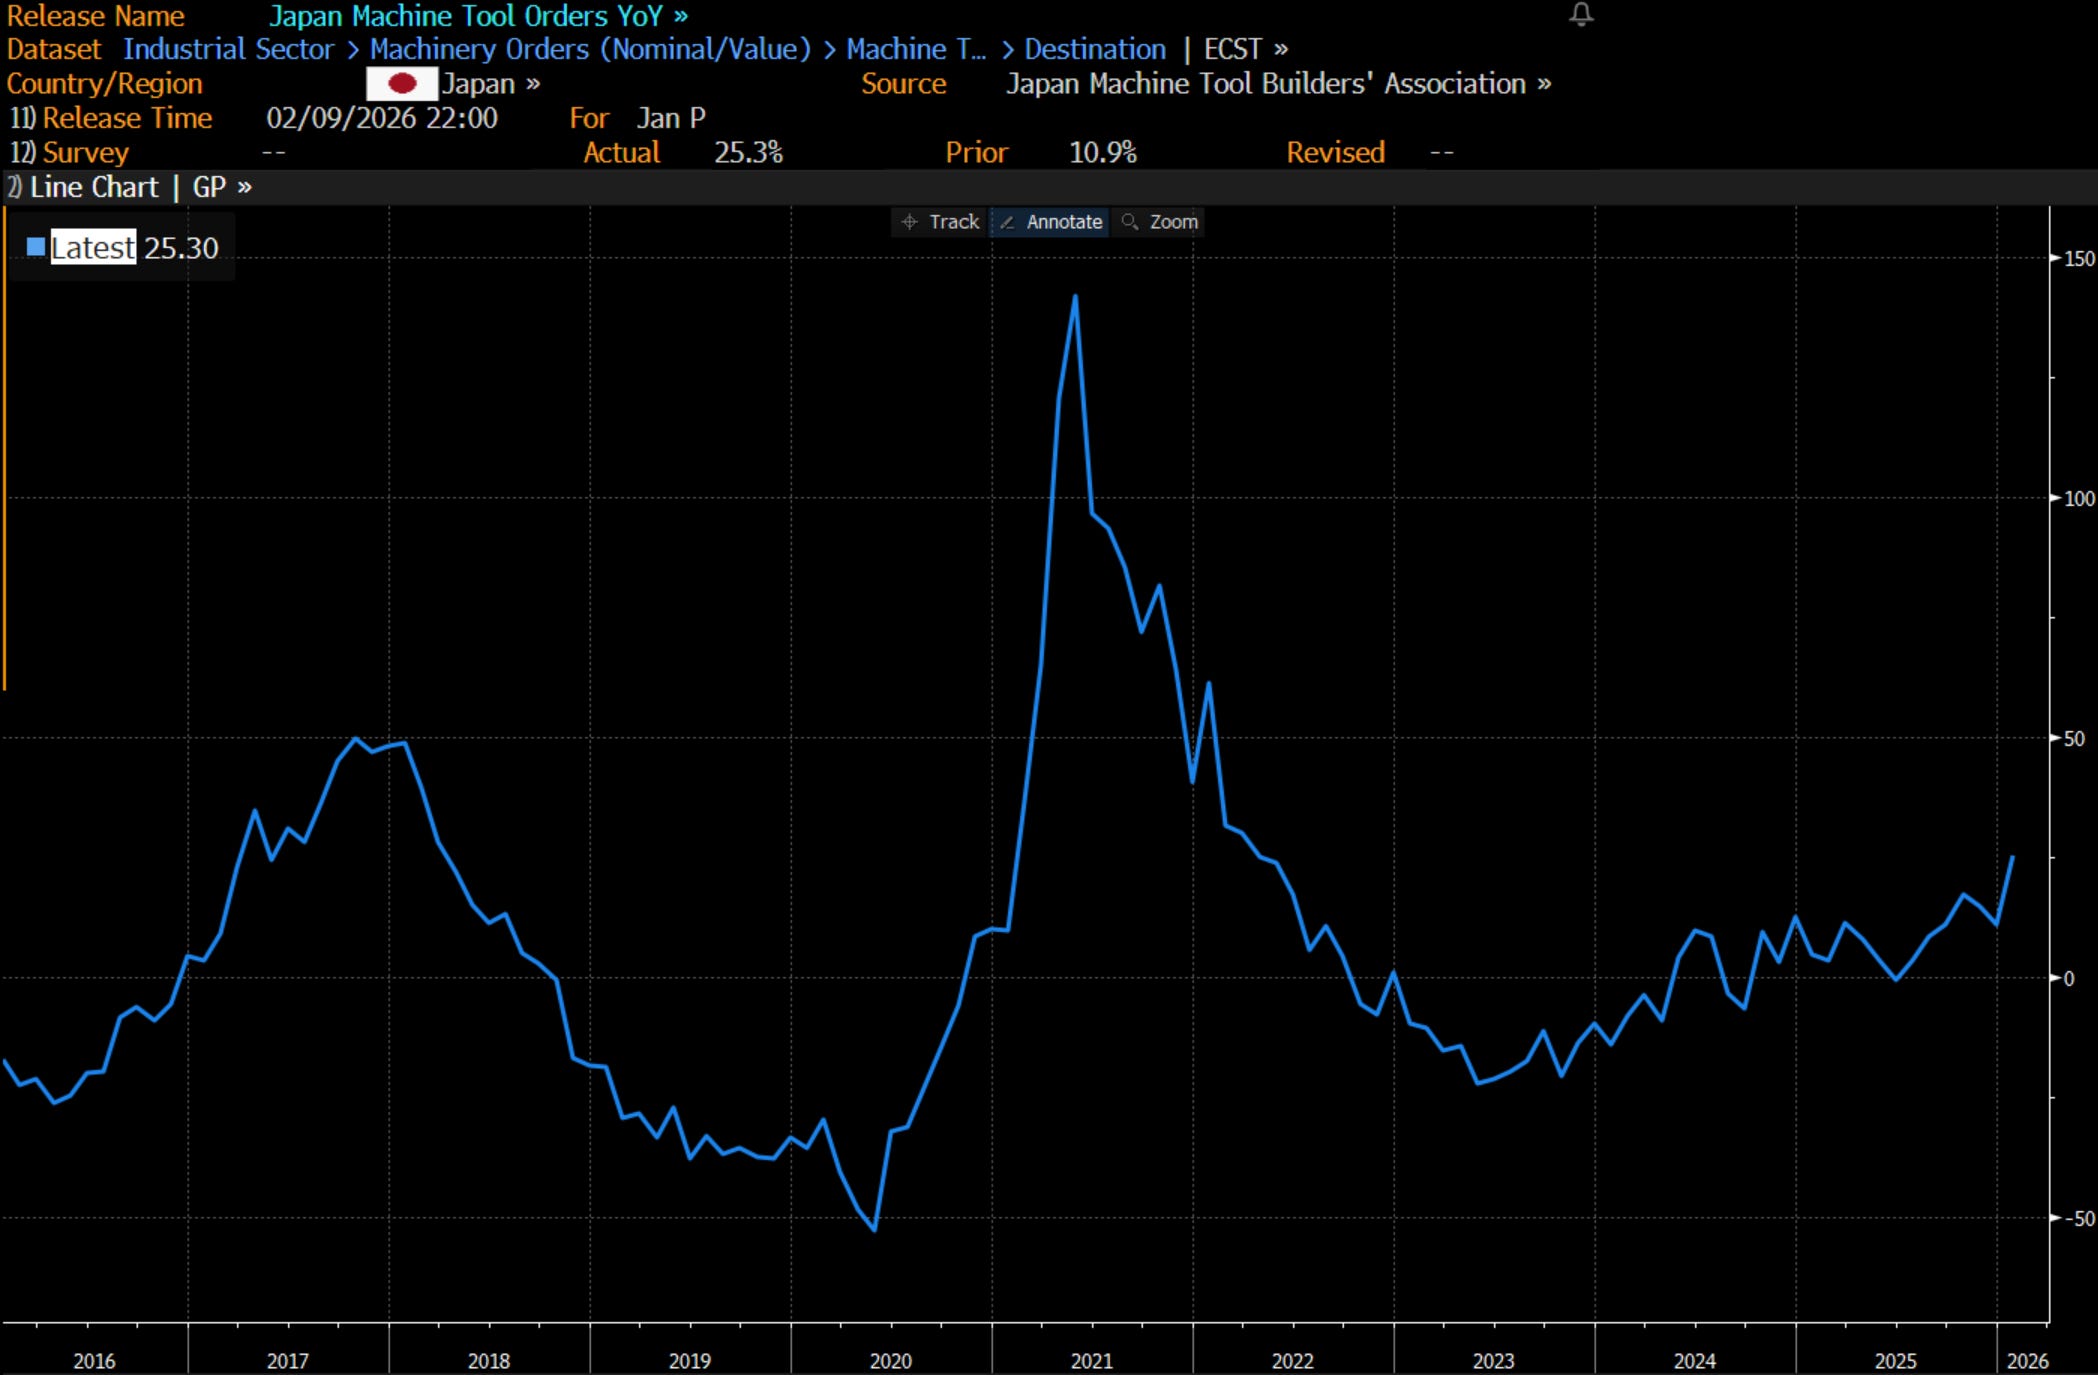Activate the Annotate tool
Screen dimensions: 2098x1375
click(1050, 222)
